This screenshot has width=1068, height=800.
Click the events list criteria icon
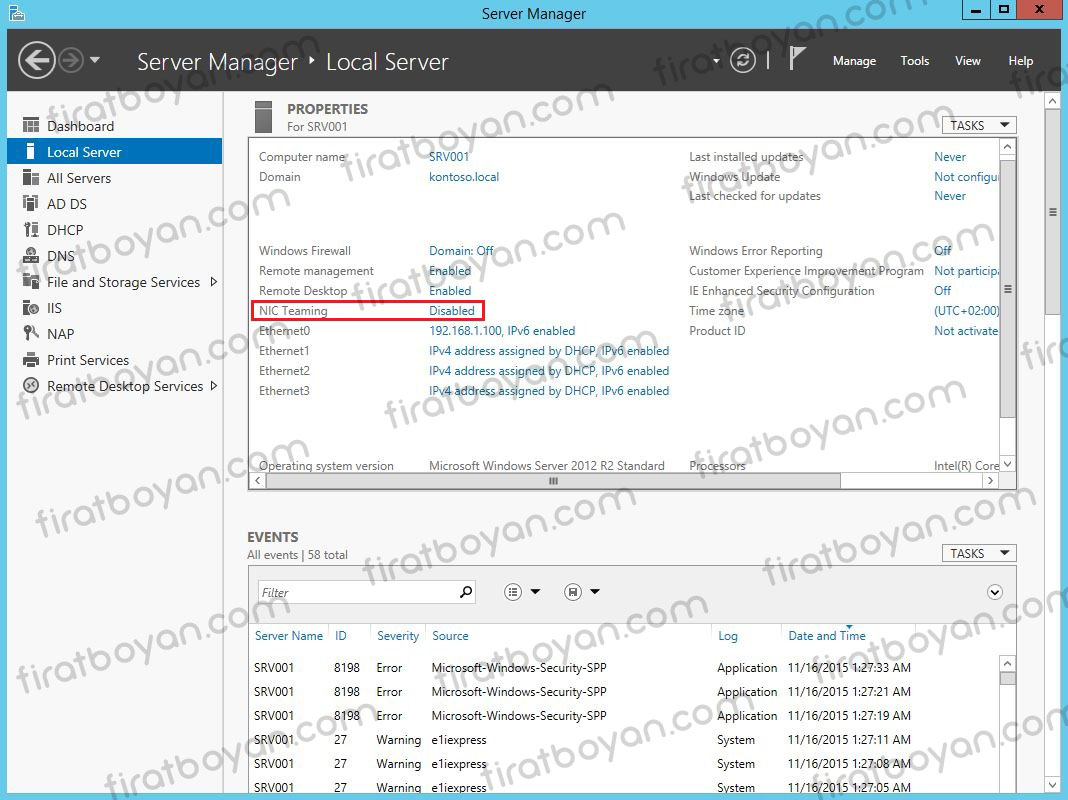tap(513, 592)
